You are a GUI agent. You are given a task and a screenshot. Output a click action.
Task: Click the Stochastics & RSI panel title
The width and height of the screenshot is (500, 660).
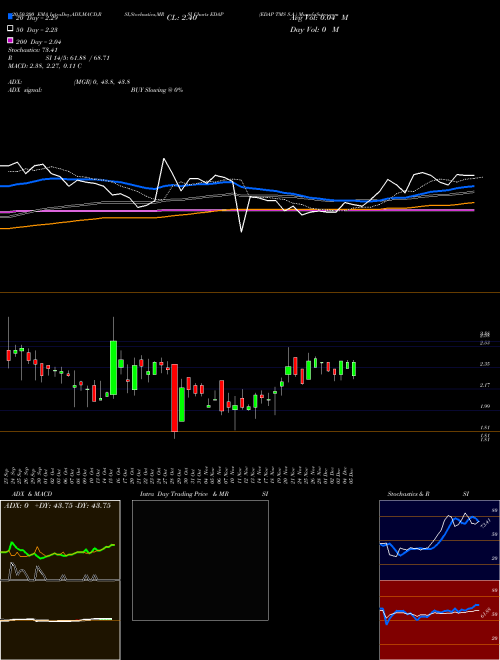click(428, 494)
